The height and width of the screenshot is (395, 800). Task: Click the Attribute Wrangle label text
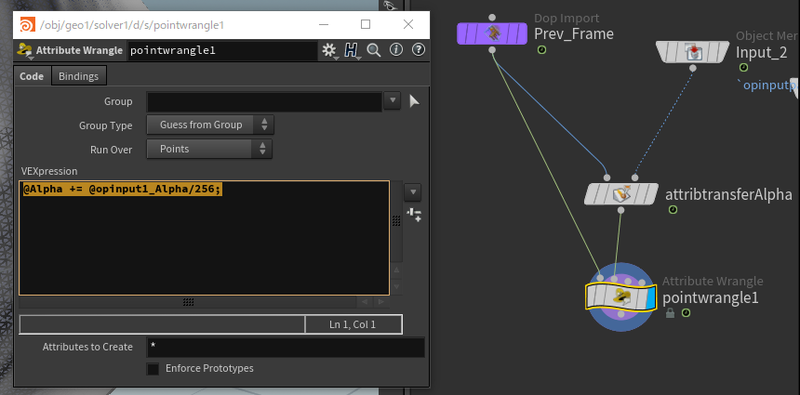pos(79,51)
